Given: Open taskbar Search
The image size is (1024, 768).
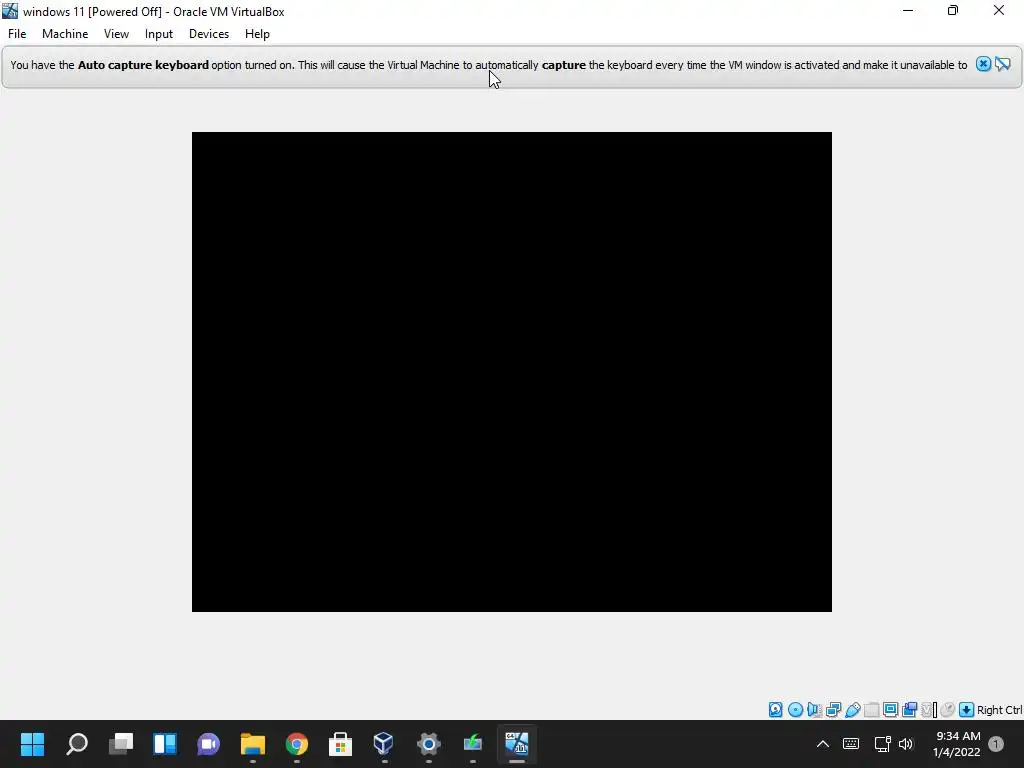Looking at the screenshot, I should pos(77,744).
